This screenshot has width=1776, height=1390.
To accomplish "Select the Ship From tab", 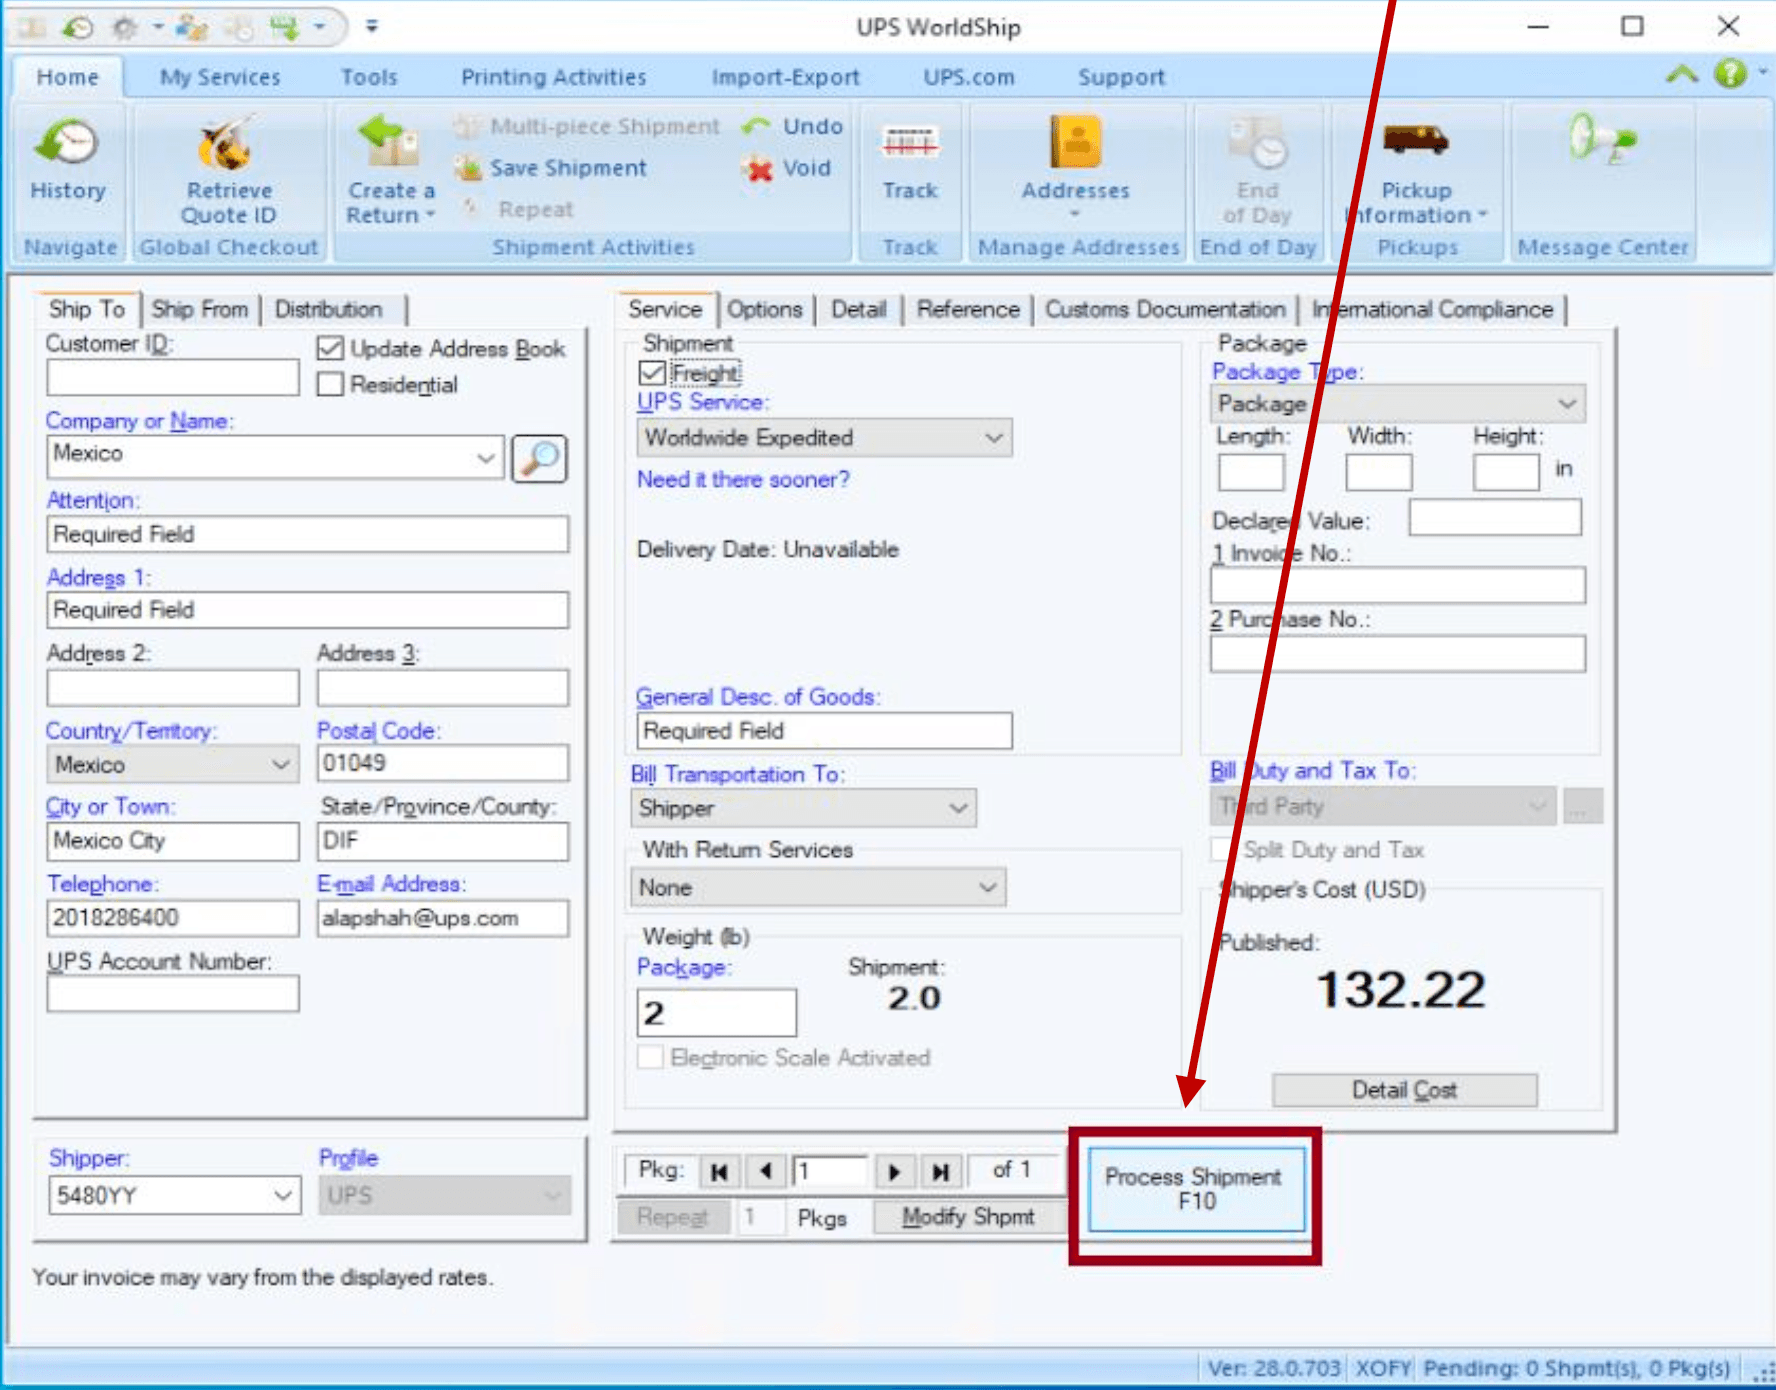I will [x=200, y=310].
